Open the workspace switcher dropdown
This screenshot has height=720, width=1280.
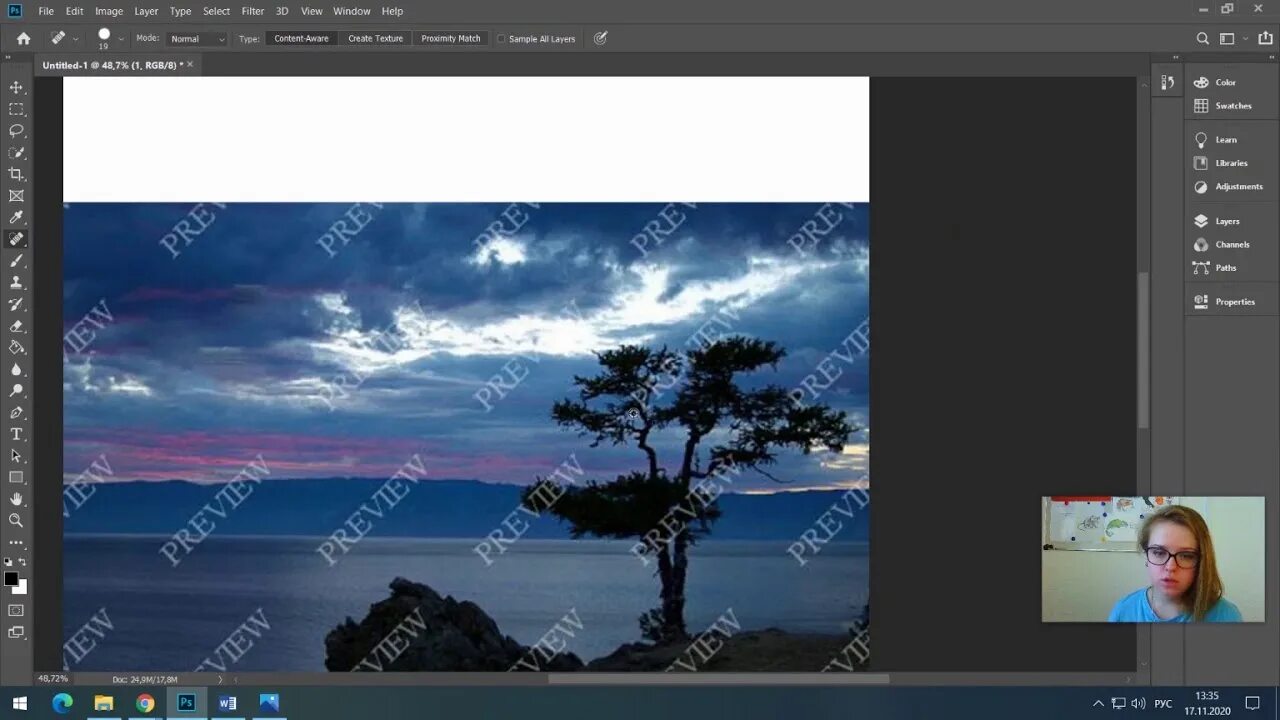click(1232, 38)
